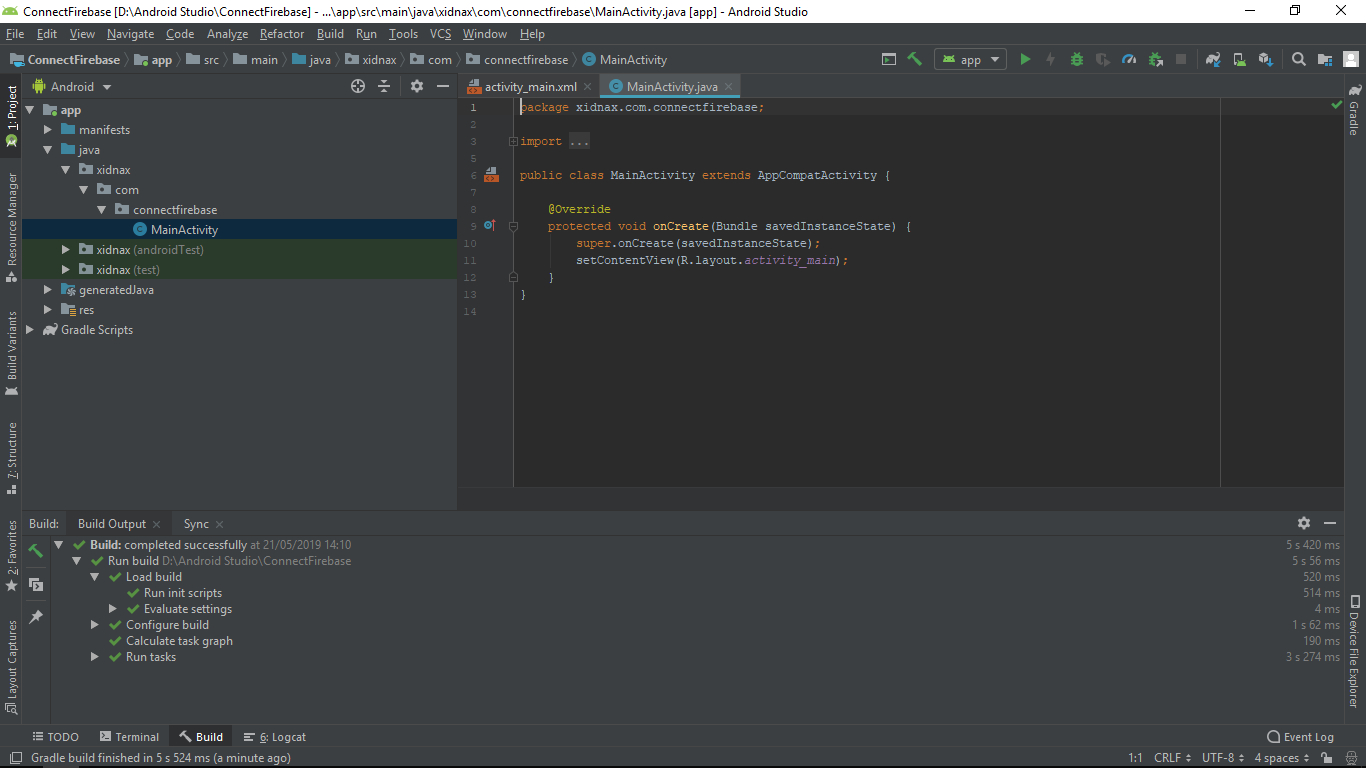Image resolution: width=1366 pixels, height=768 pixels.
Task: Expand the Evaluate settings build step
Action: click(113, 609)
